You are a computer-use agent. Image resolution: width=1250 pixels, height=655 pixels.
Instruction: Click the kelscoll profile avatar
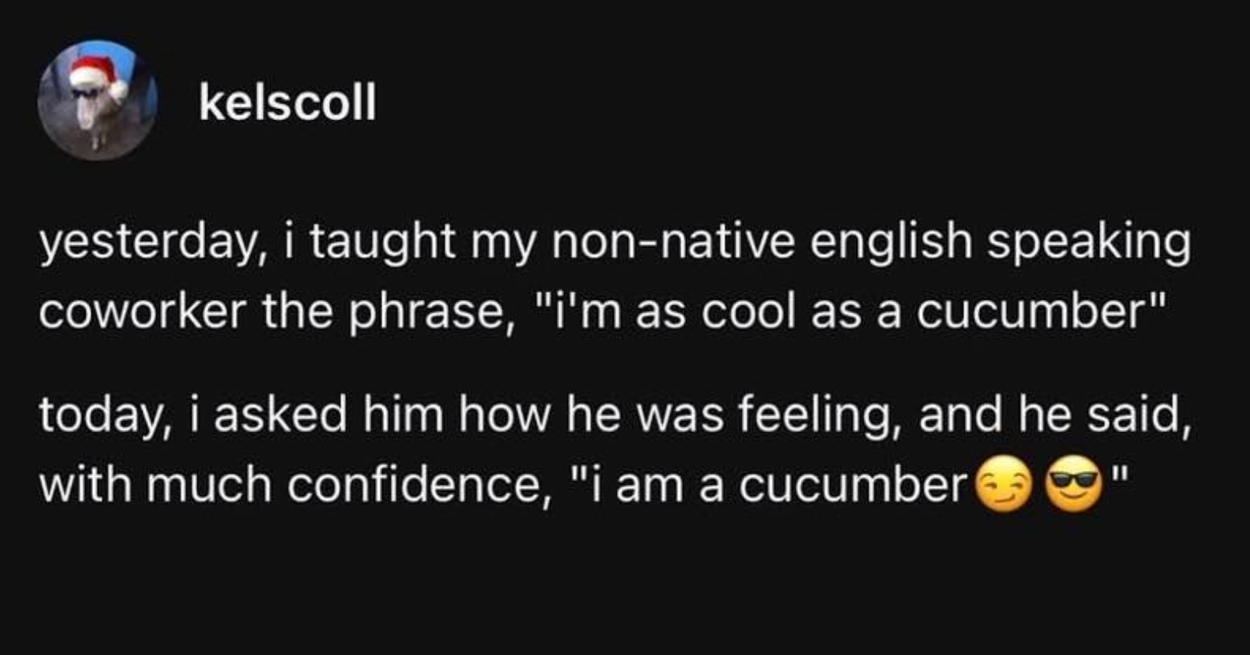[x=98, y=101]
